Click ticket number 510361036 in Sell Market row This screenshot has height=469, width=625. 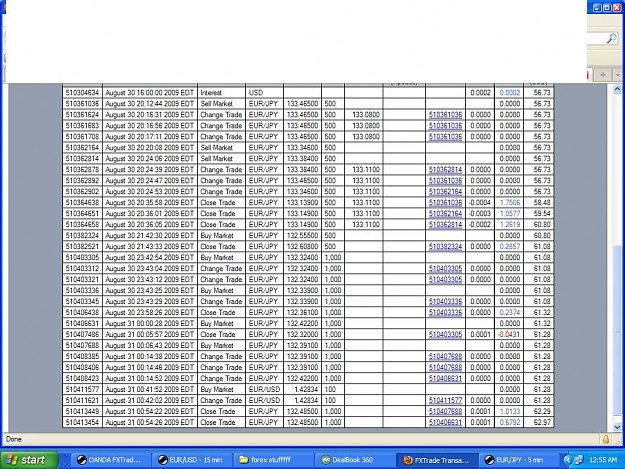coord(82,104)
